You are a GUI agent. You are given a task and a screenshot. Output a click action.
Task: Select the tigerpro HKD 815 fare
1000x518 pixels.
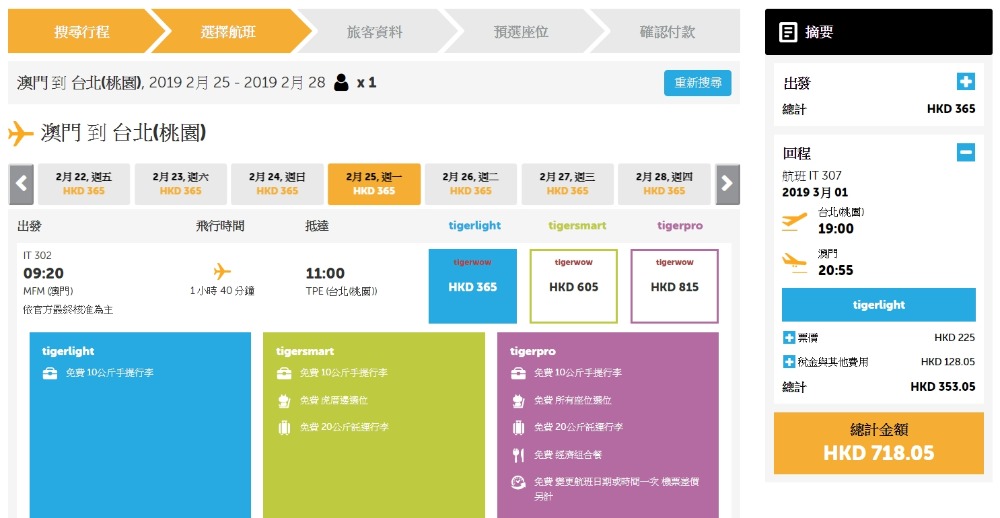[675, 286]
